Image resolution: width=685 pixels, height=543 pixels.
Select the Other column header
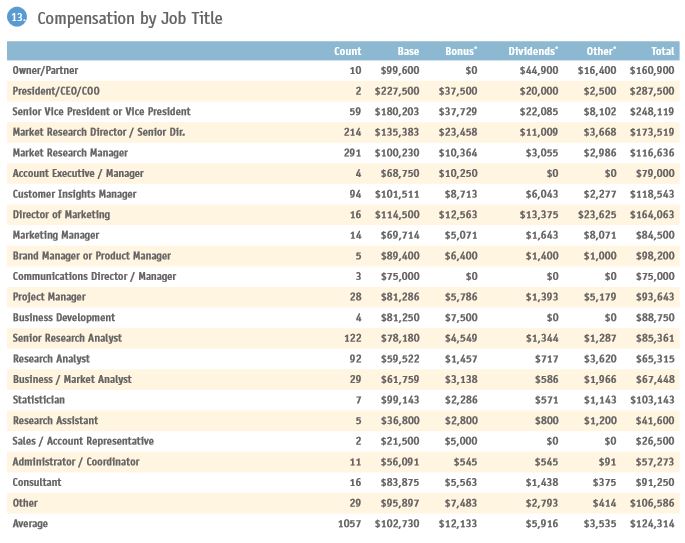pos(600,51)
